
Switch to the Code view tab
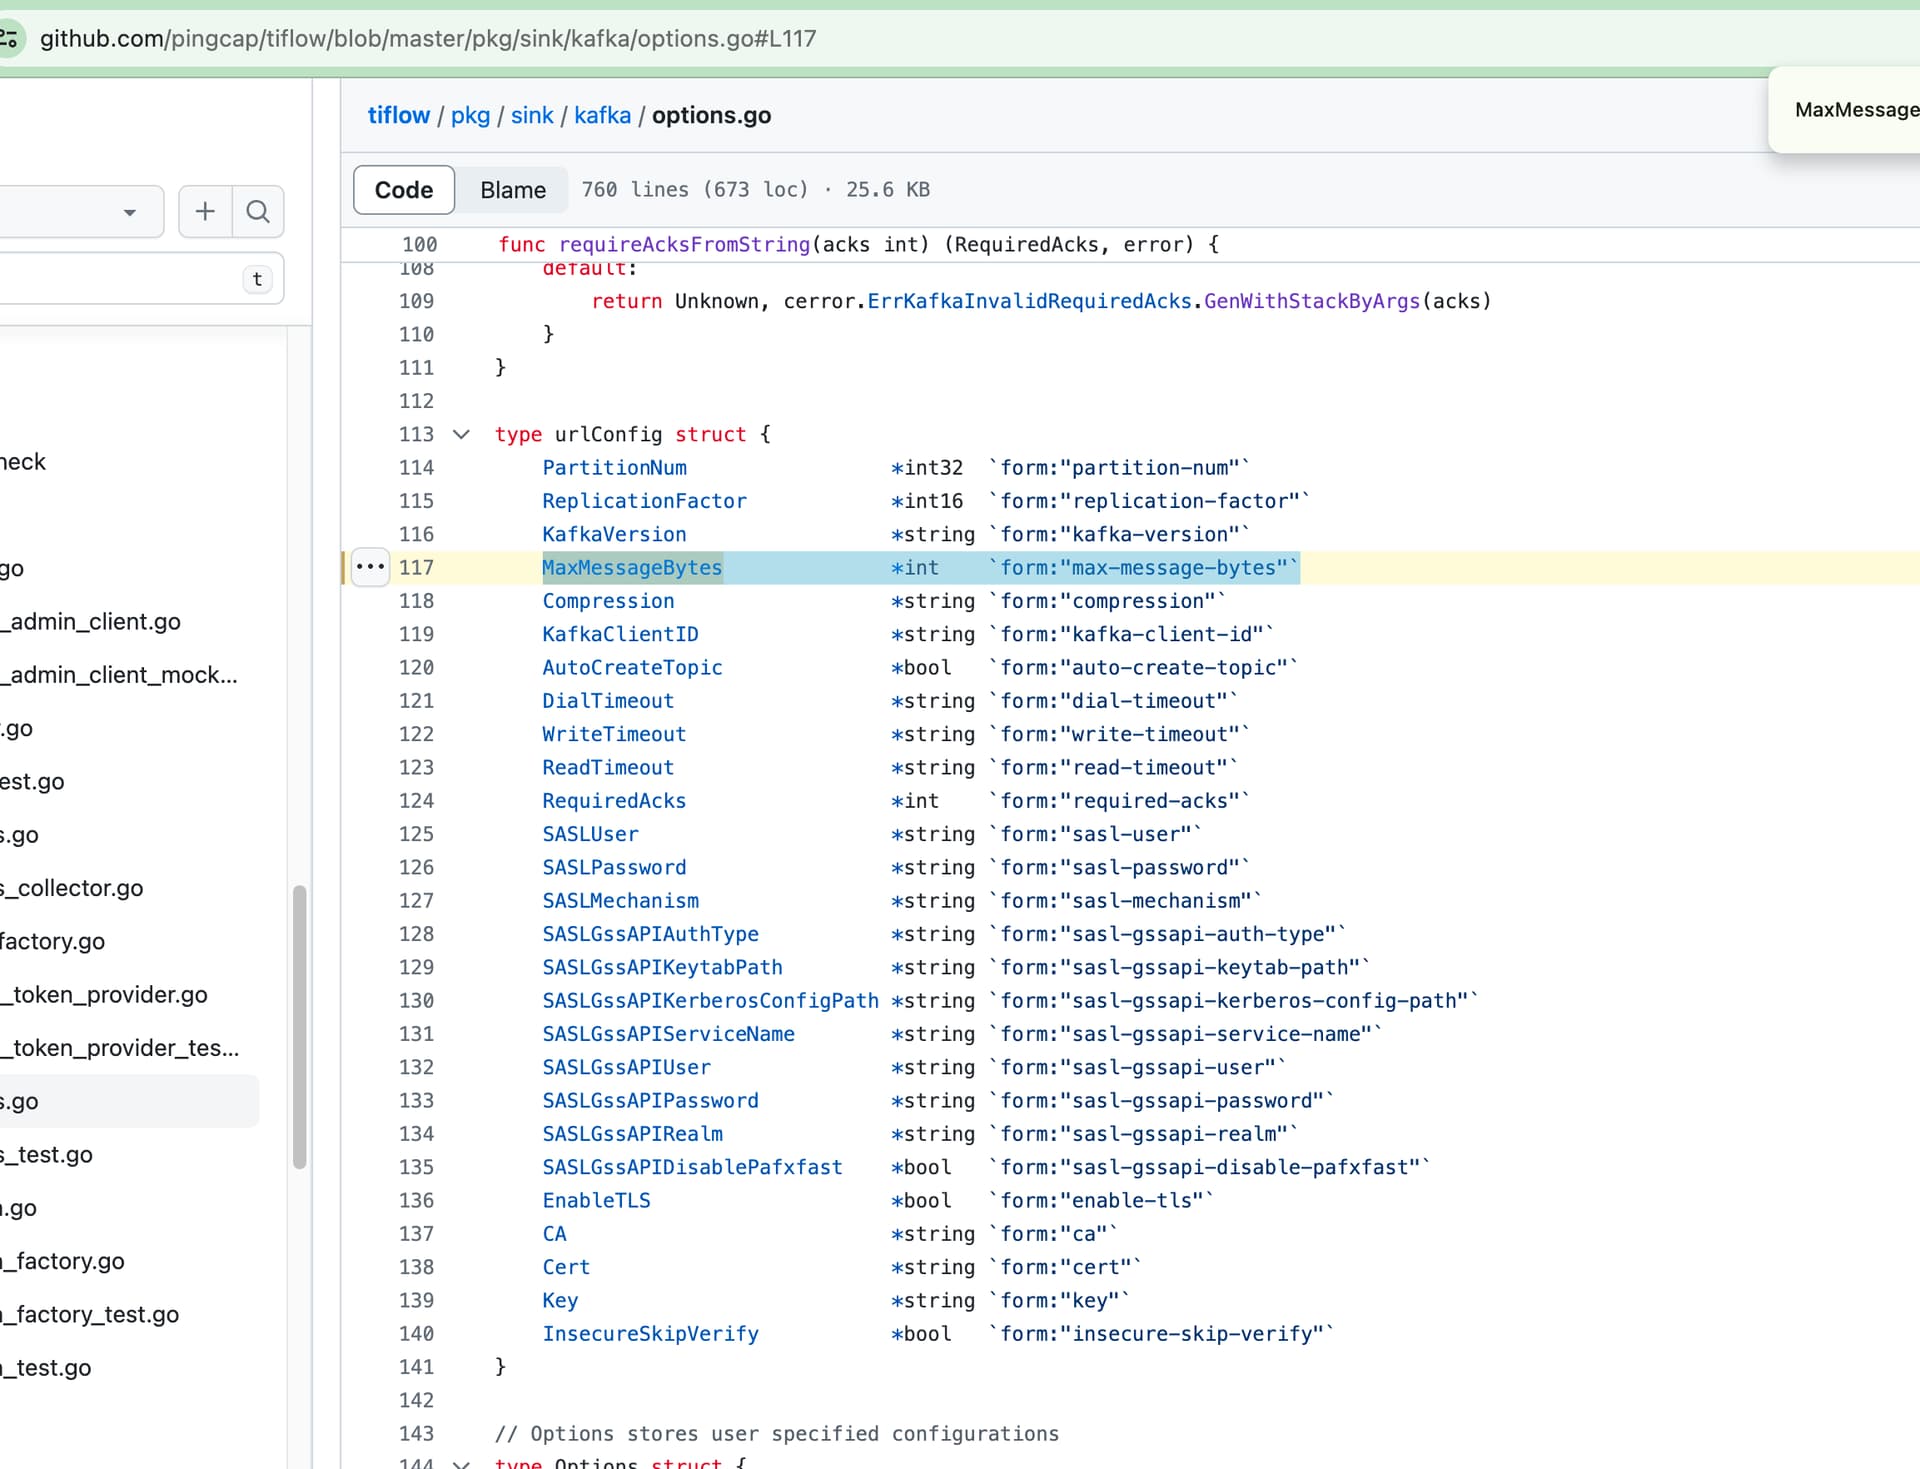click(x=404, y=190)
